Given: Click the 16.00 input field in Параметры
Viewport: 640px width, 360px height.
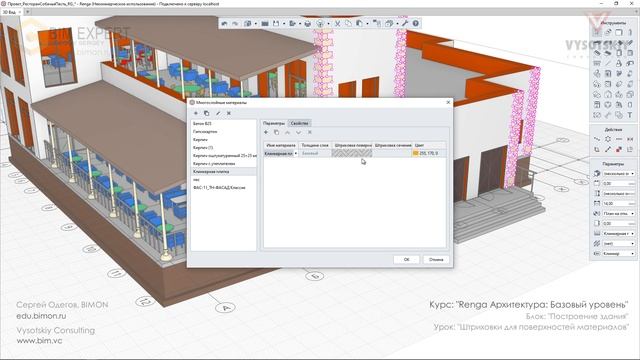Looking at the screenshot, I should [x=619, y=203].
